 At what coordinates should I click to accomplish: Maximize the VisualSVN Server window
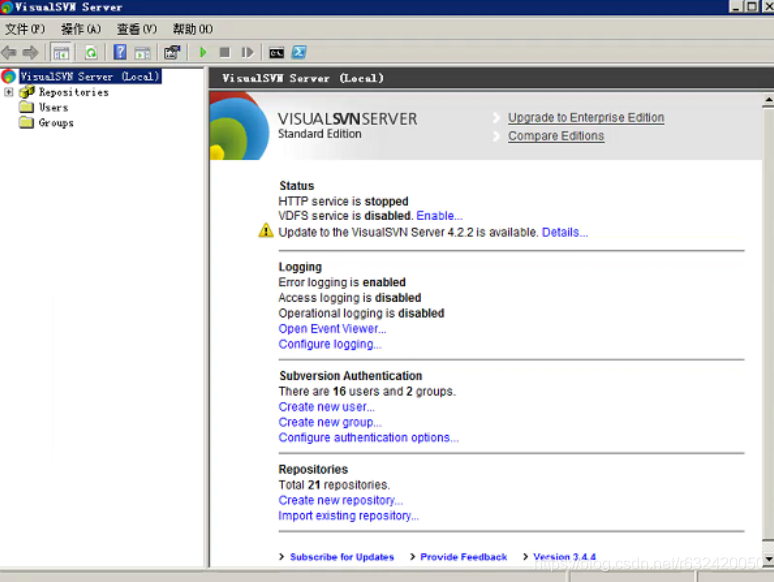752,6
